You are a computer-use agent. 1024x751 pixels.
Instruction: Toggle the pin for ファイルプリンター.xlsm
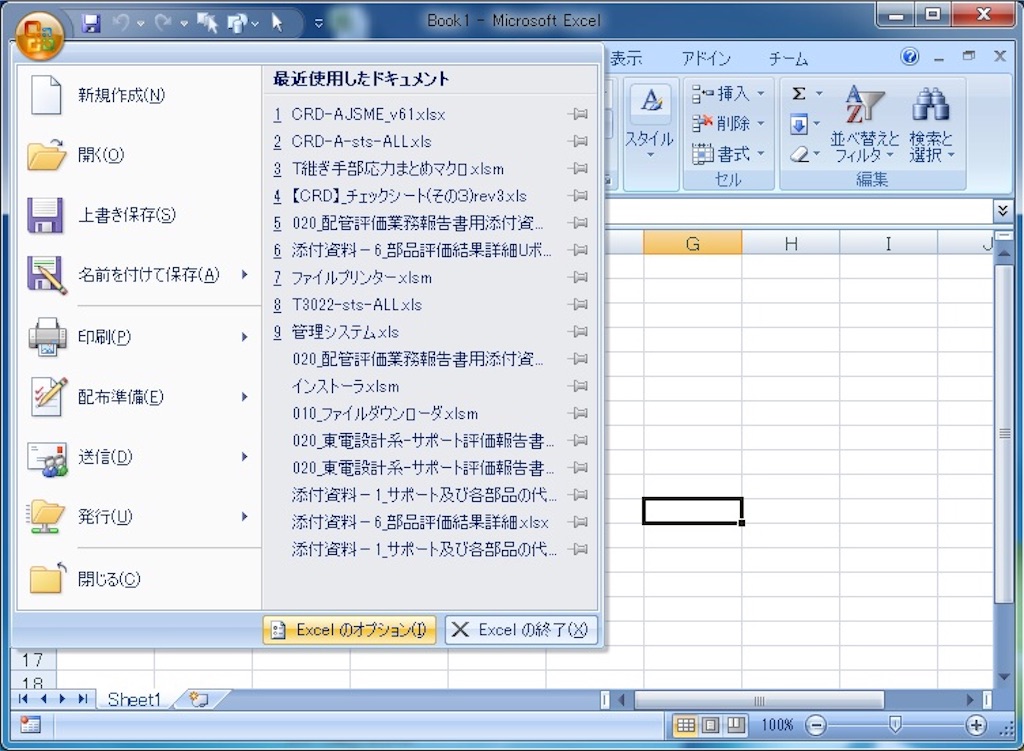578,278
